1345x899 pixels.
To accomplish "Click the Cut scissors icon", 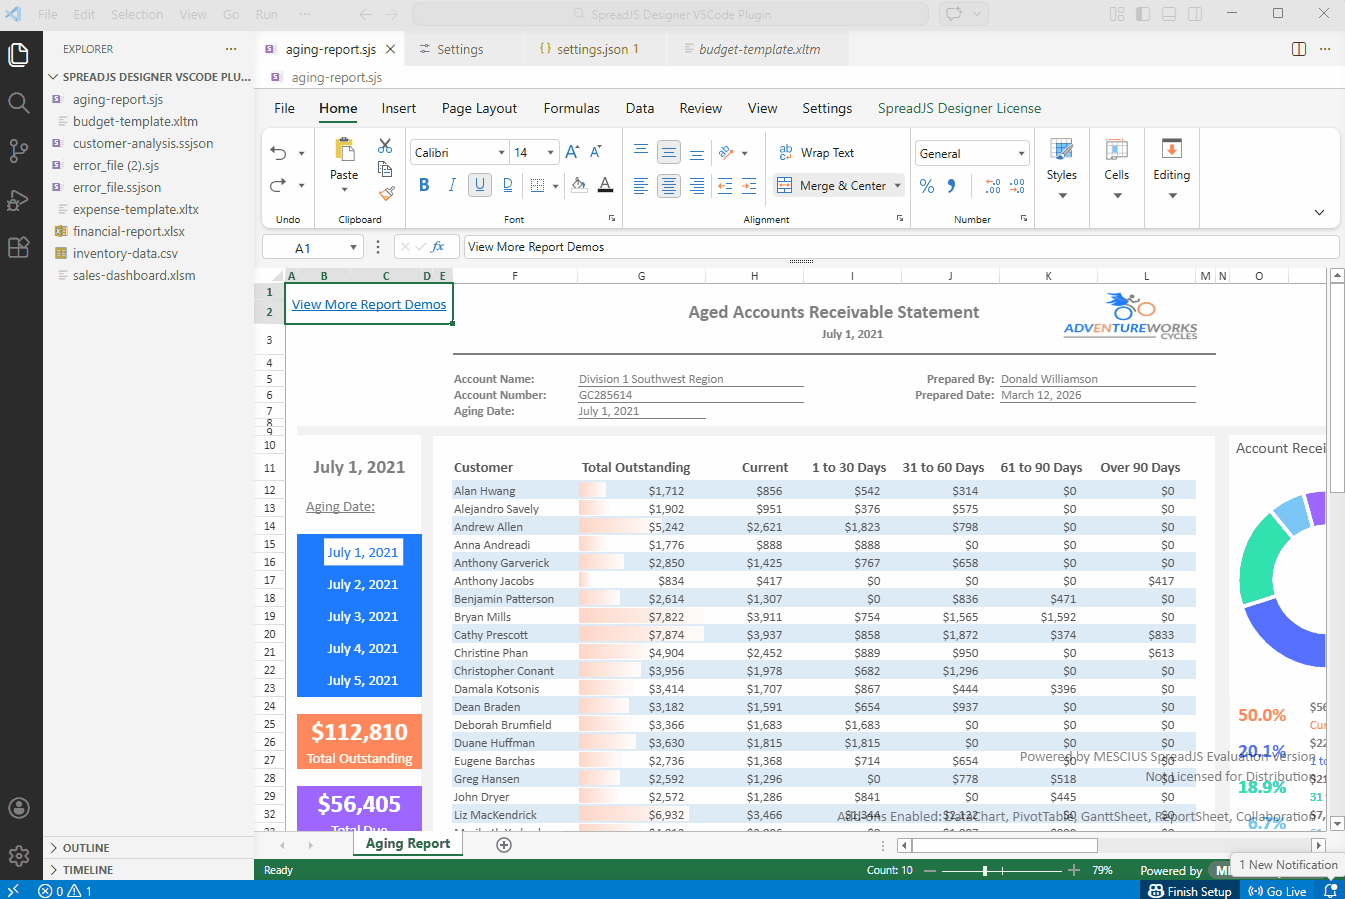I will tap(385, 146).
